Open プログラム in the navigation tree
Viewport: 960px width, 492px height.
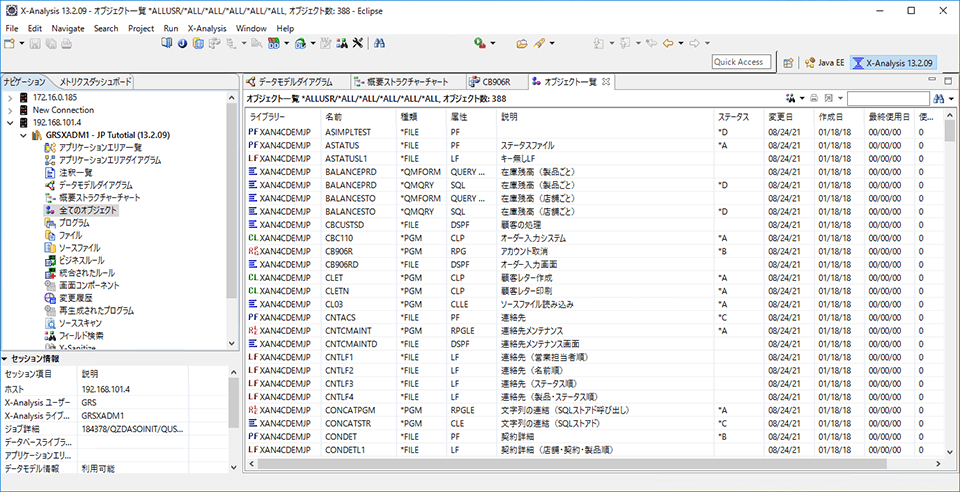(x=74, y=223)
